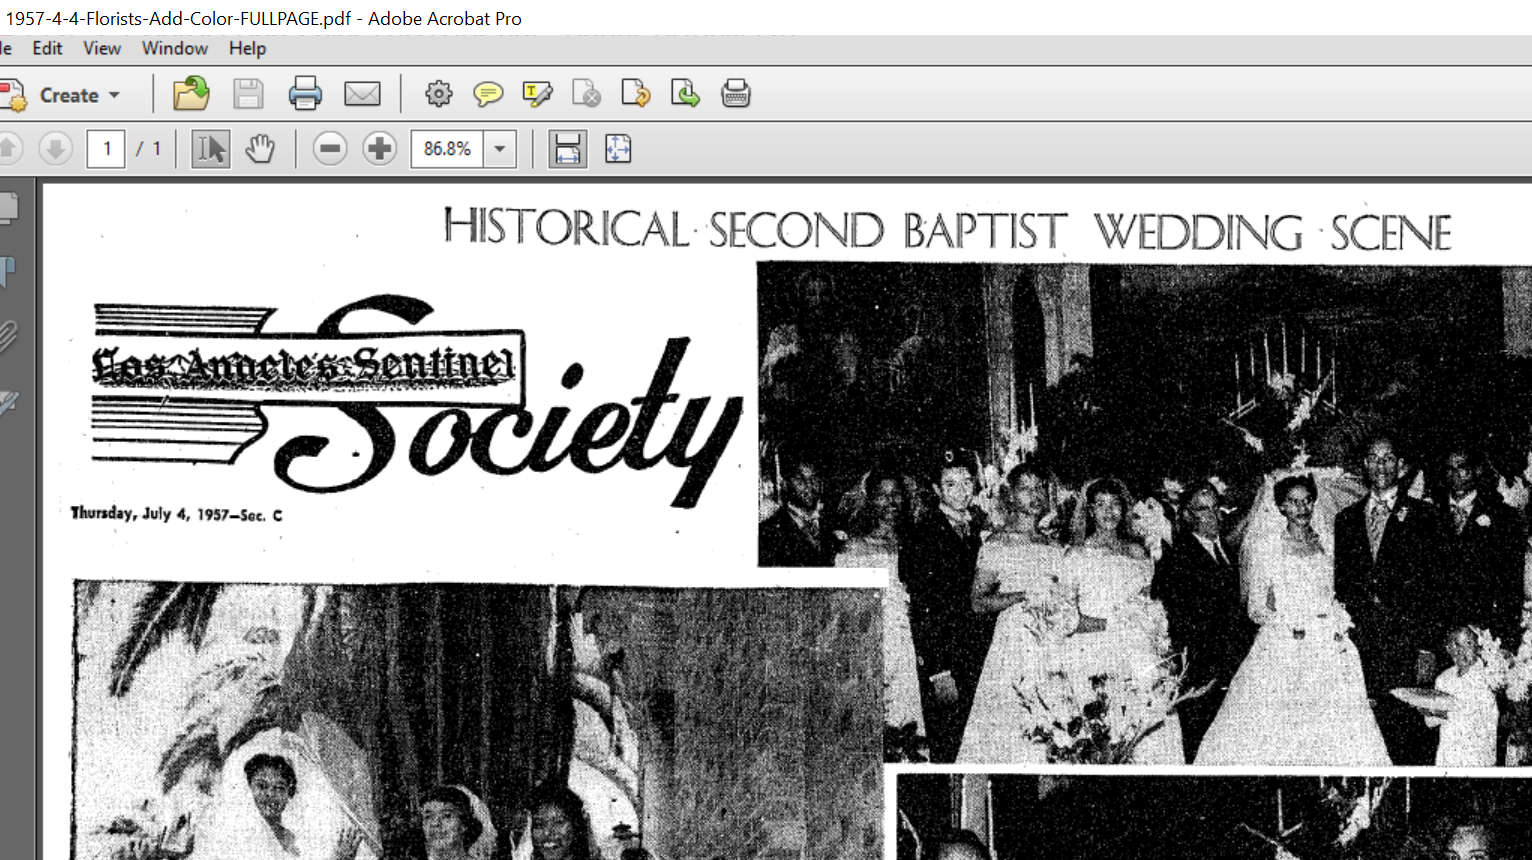Image resolution: width=1532 pixels, height=860 pixels.
Task: Click the rotate page icon
Action: coord(636,94)
